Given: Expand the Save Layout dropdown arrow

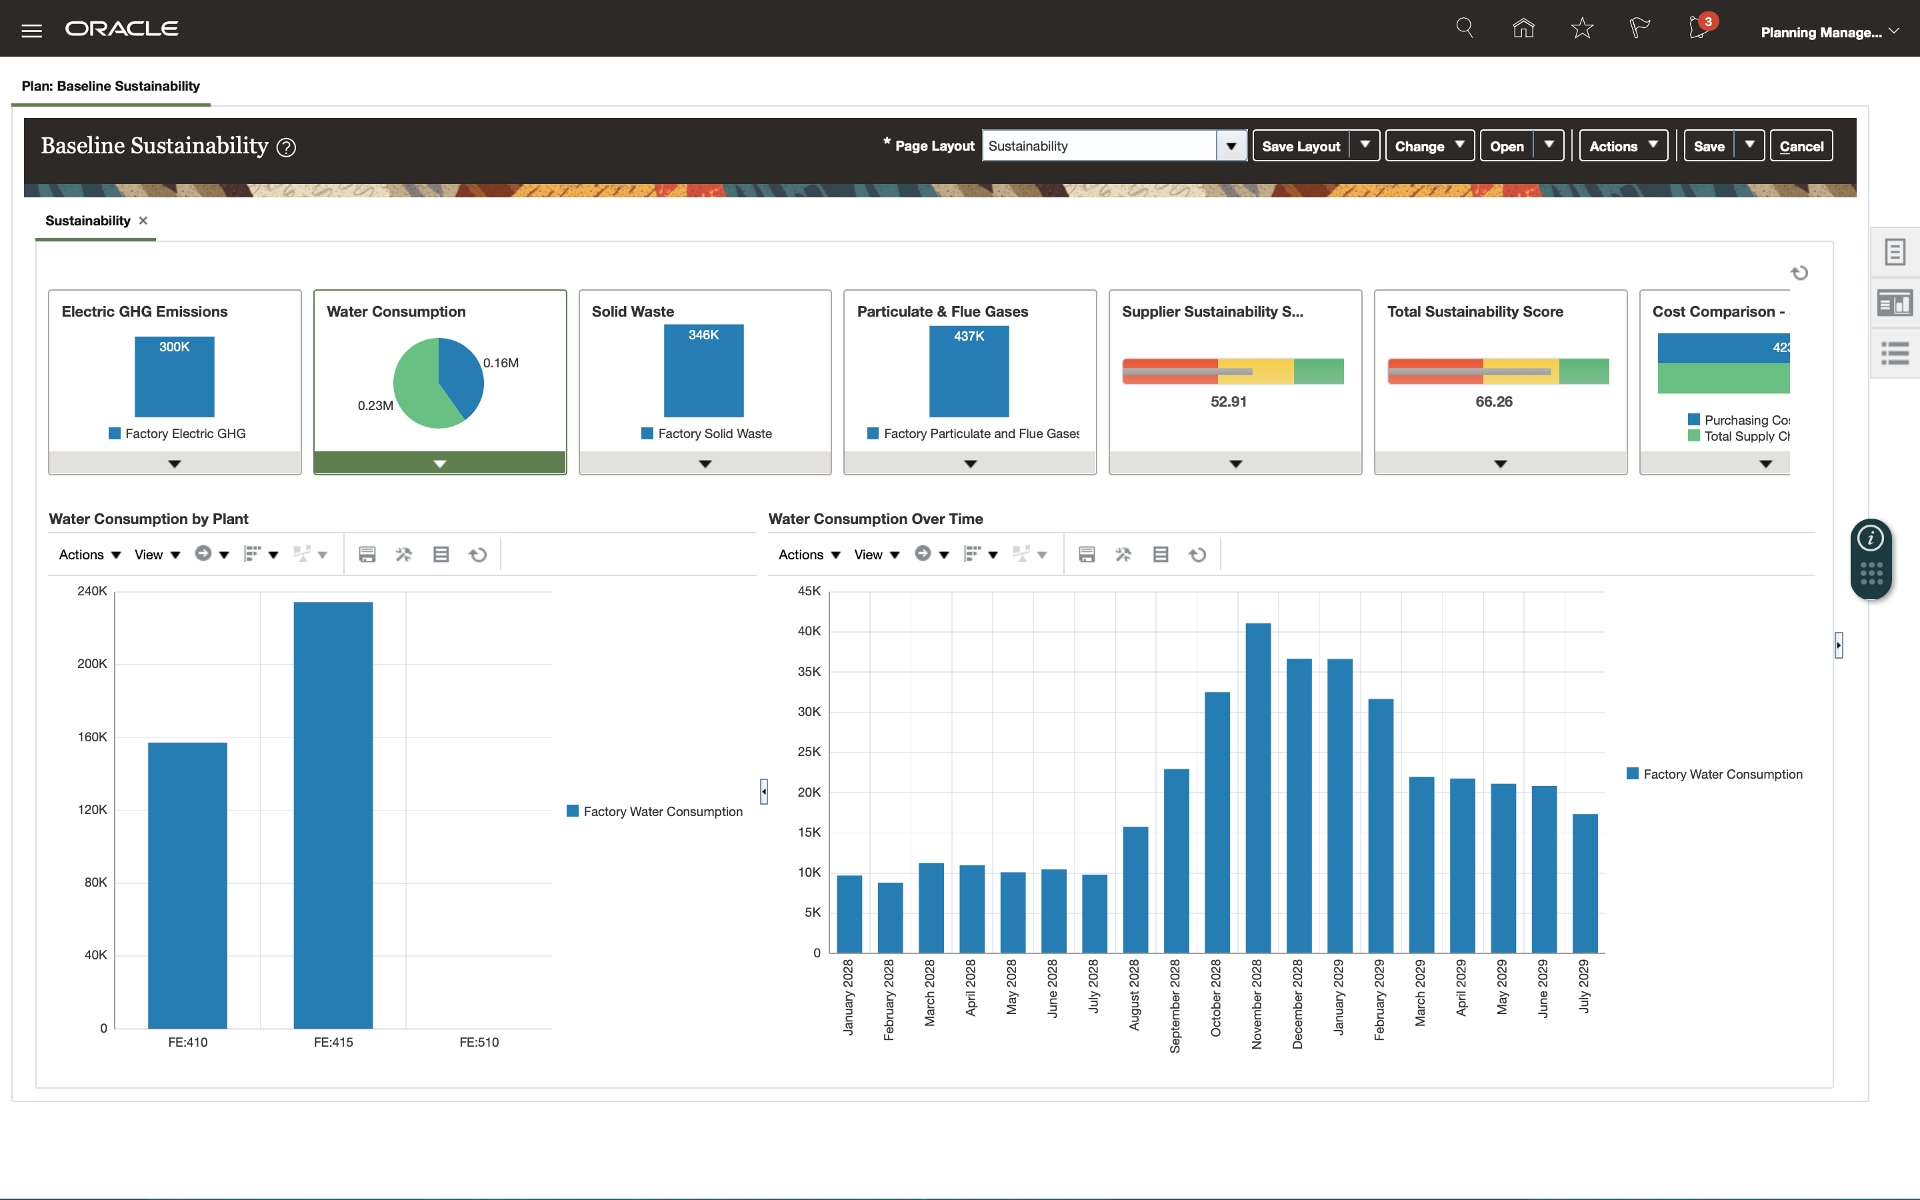Looking at the screenshot, I should pos(1365,146).
